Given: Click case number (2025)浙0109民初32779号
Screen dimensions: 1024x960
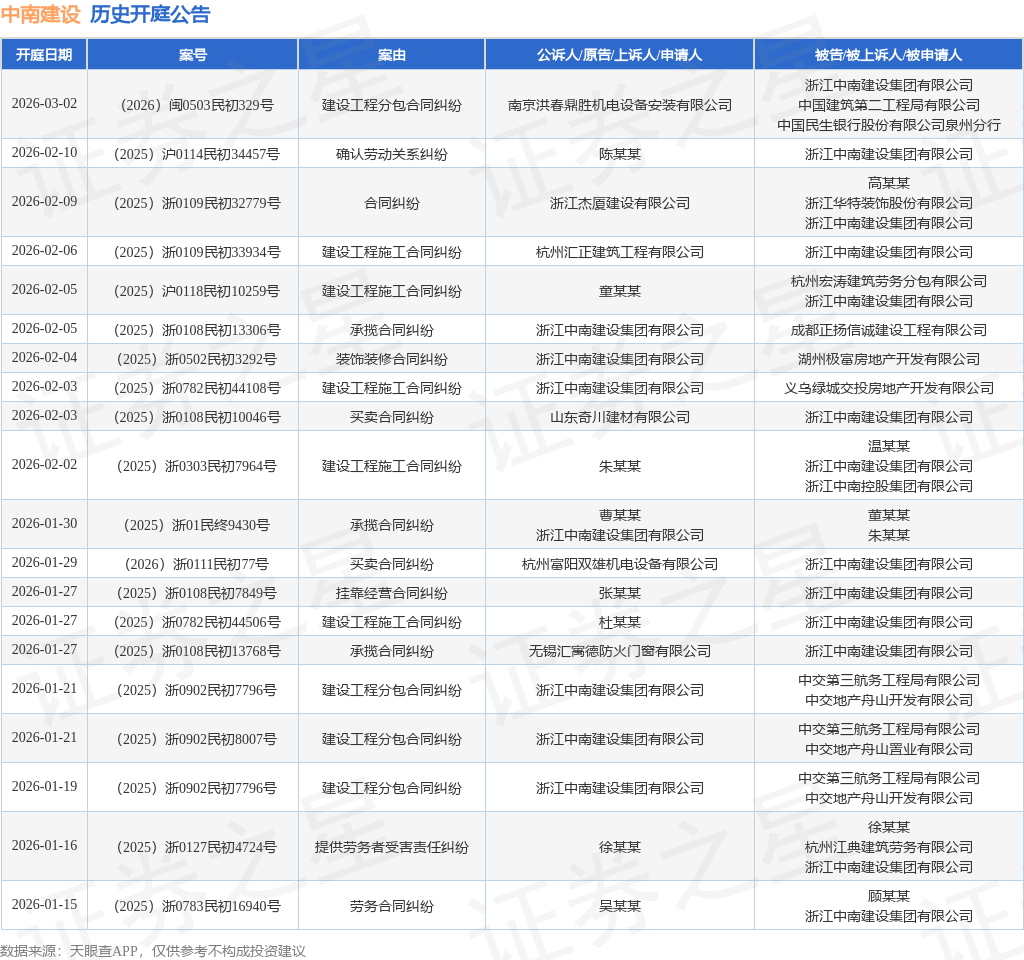Looking at the screenshot, I should click(197, 203).
